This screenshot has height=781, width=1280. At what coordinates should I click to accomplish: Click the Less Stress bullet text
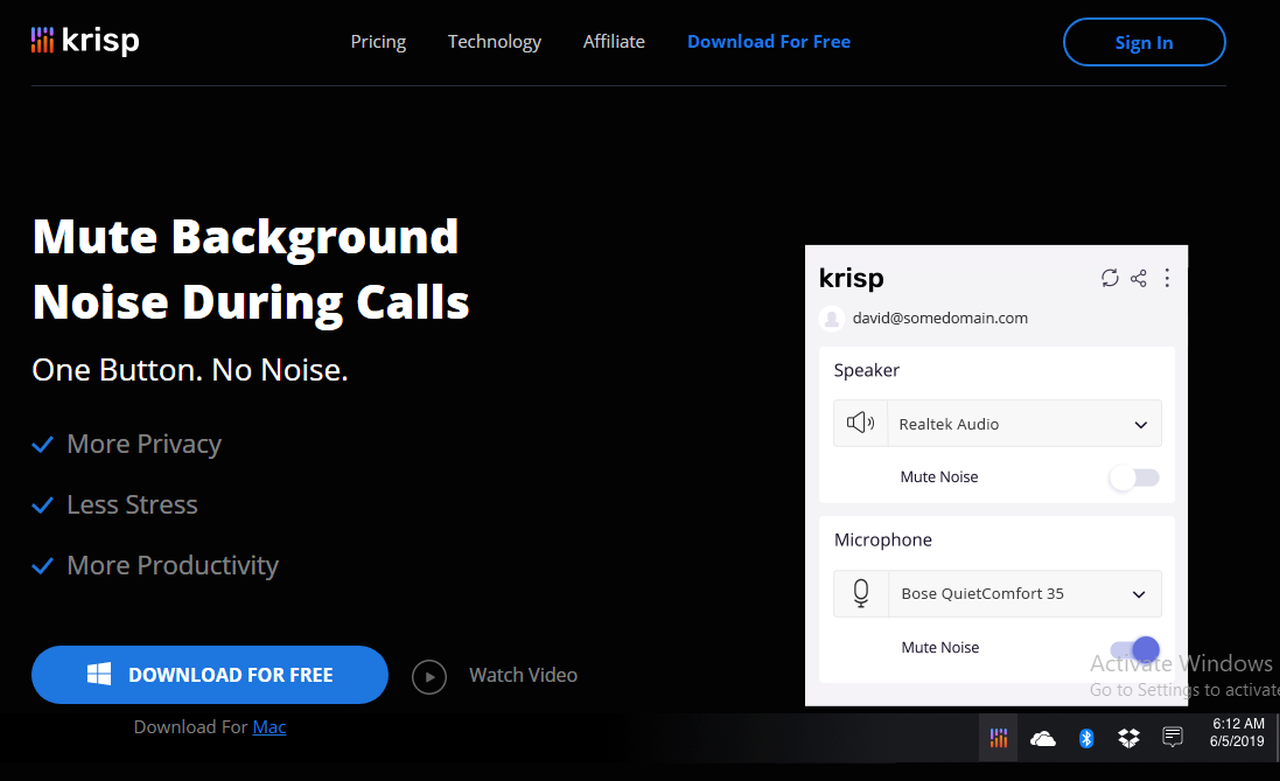[x=132, y=505]
